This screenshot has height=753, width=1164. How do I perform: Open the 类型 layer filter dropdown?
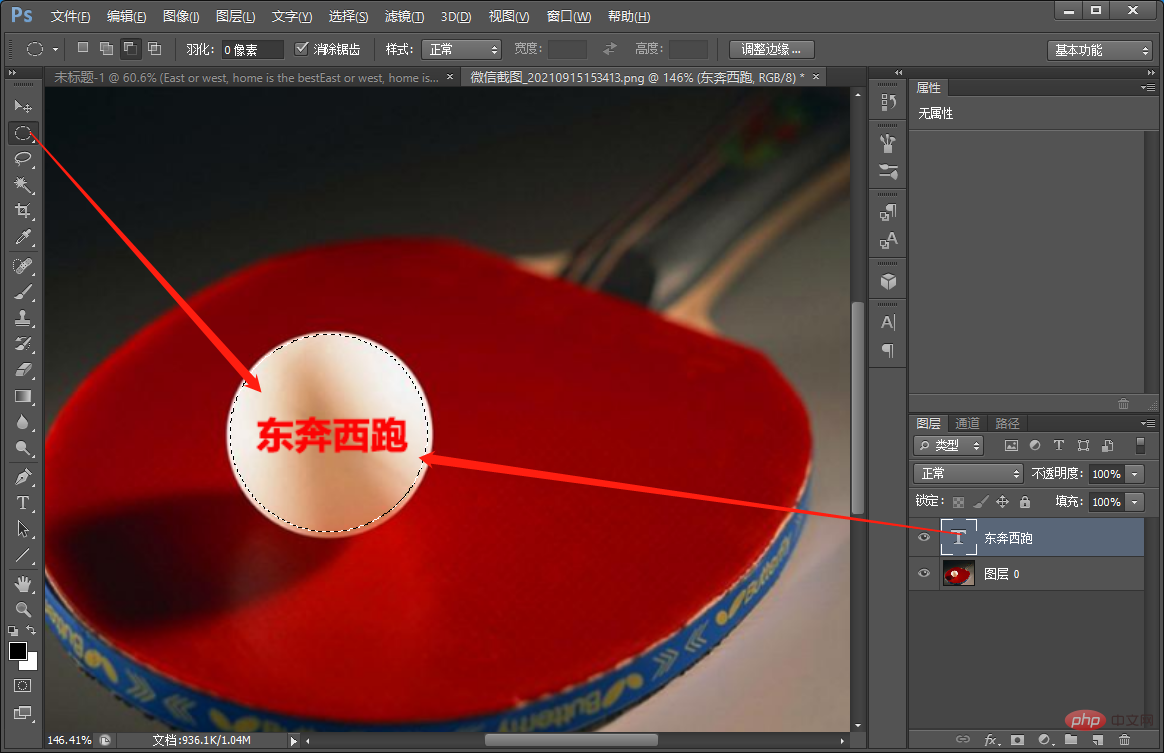948,446
